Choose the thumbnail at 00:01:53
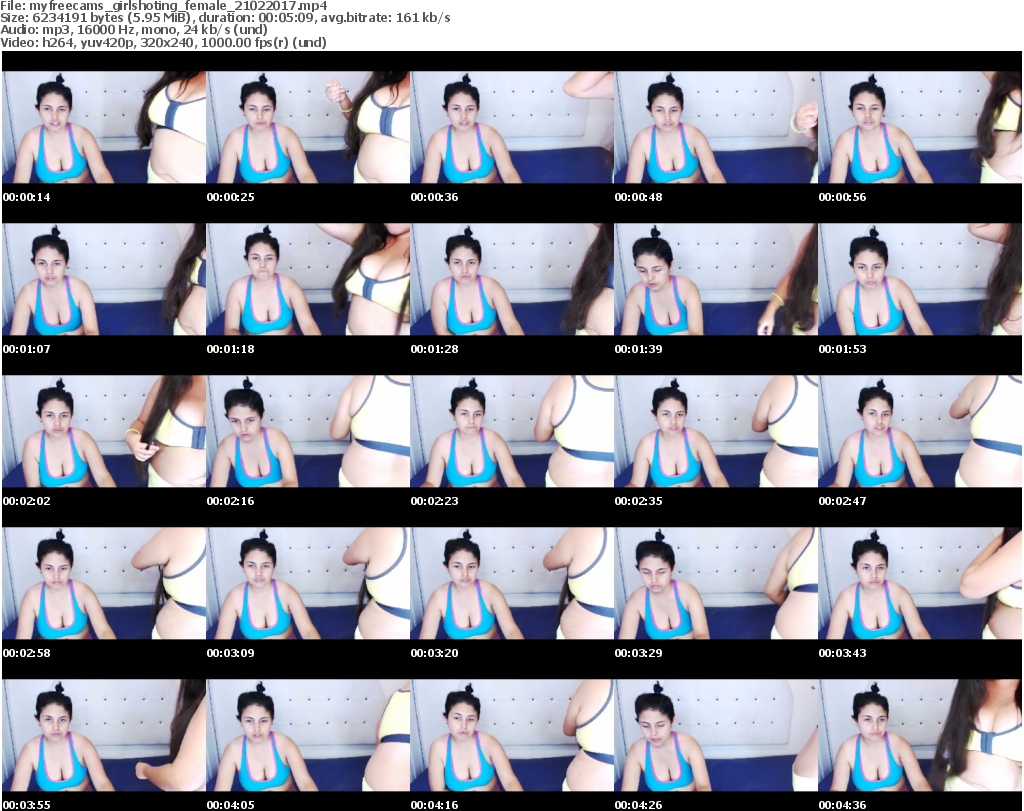1024x811 pixels. click(x=920, y=279)
